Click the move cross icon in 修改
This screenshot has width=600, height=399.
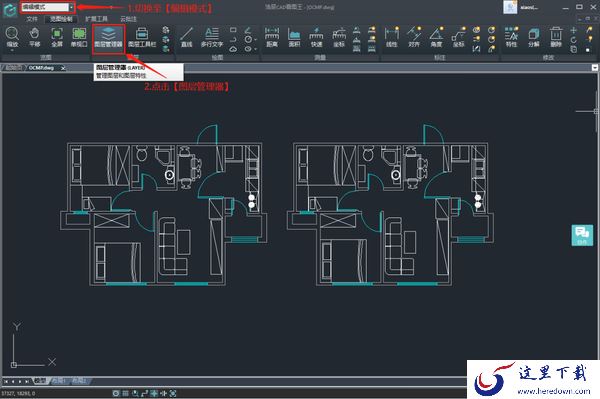tap(573, 30)
